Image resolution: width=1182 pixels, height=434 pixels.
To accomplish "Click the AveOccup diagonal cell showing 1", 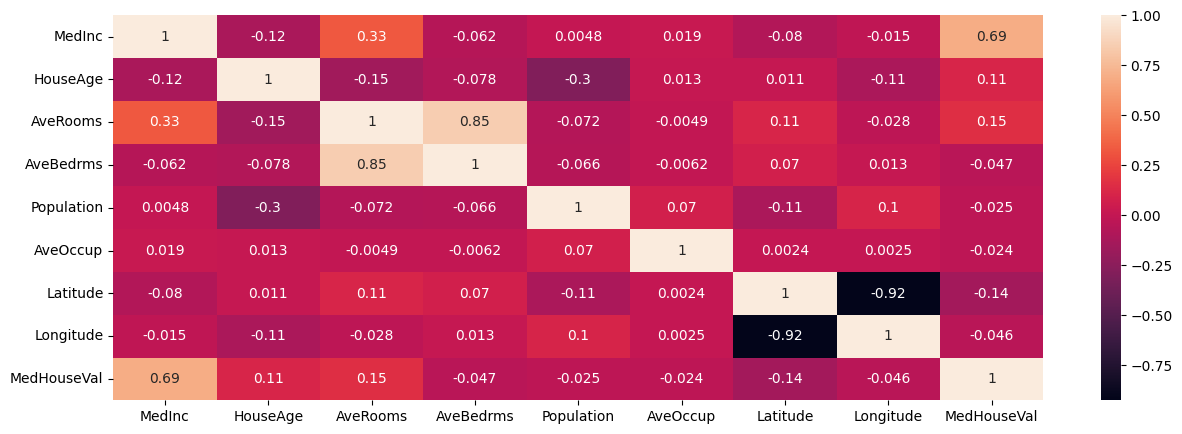I will [682, 250].
